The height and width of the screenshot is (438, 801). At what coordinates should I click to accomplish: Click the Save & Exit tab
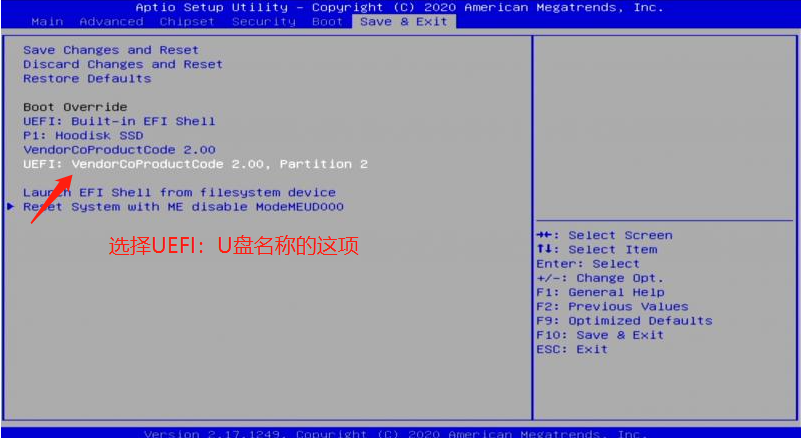pos(404,21)
